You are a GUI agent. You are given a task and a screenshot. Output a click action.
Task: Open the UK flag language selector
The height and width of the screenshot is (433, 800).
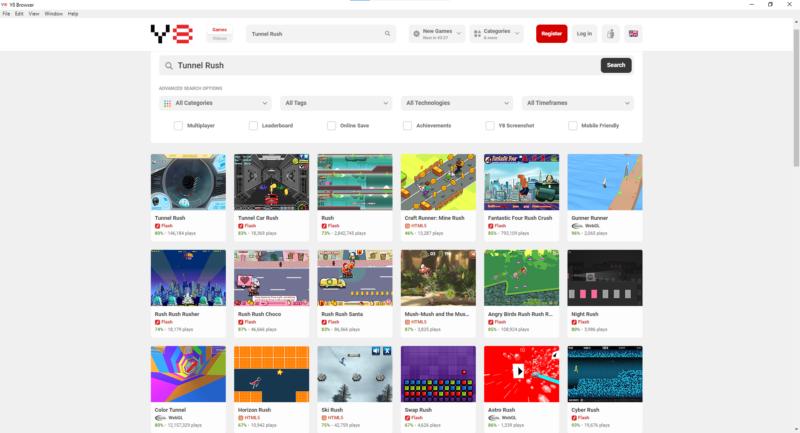[633, 34]
